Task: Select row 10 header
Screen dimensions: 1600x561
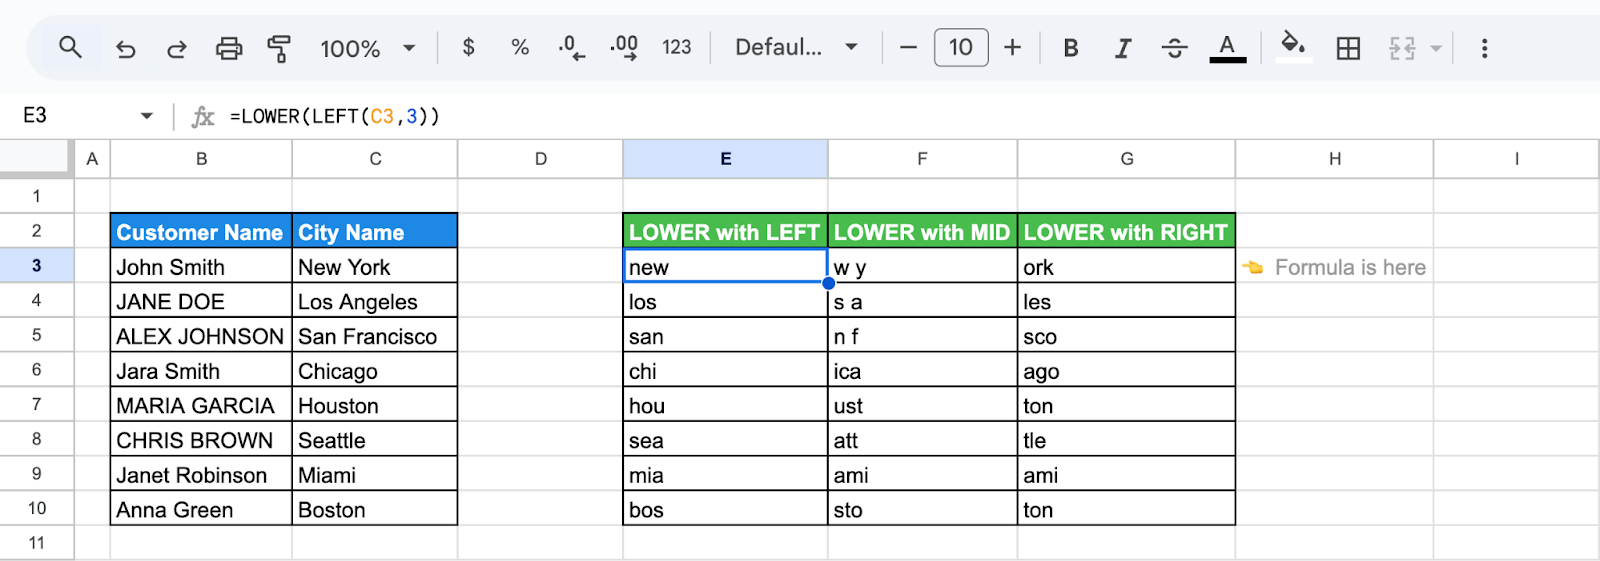Action: [x=37, y=508]
